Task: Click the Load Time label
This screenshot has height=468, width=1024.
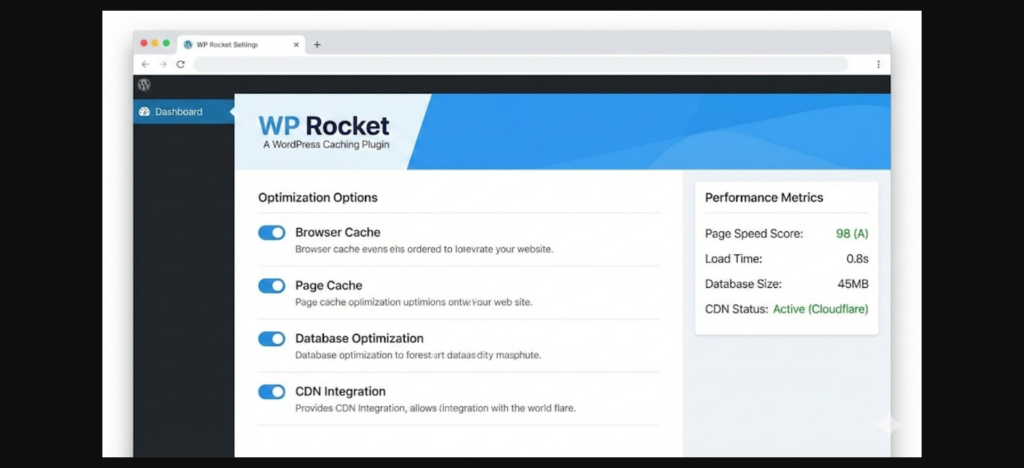Action: click(733, 259)
